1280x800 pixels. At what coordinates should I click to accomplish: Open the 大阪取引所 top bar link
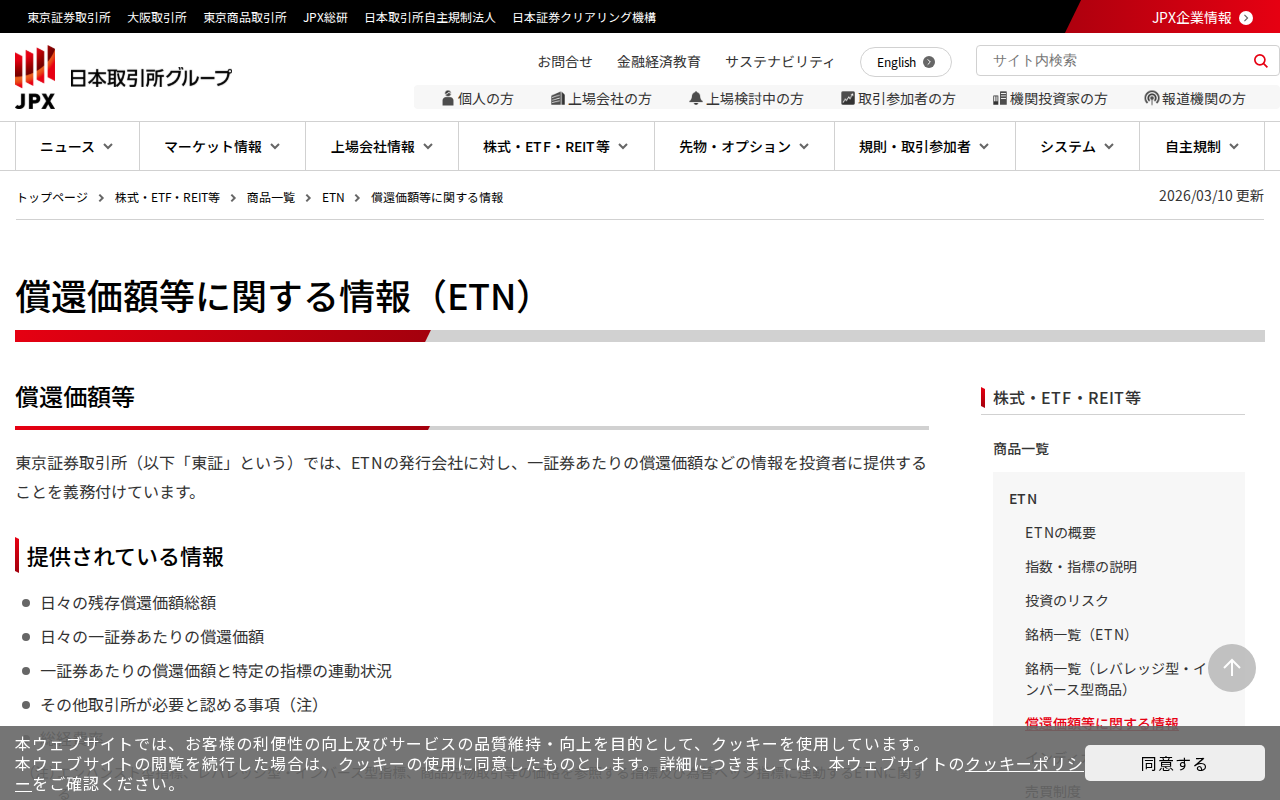coord(157,17)
